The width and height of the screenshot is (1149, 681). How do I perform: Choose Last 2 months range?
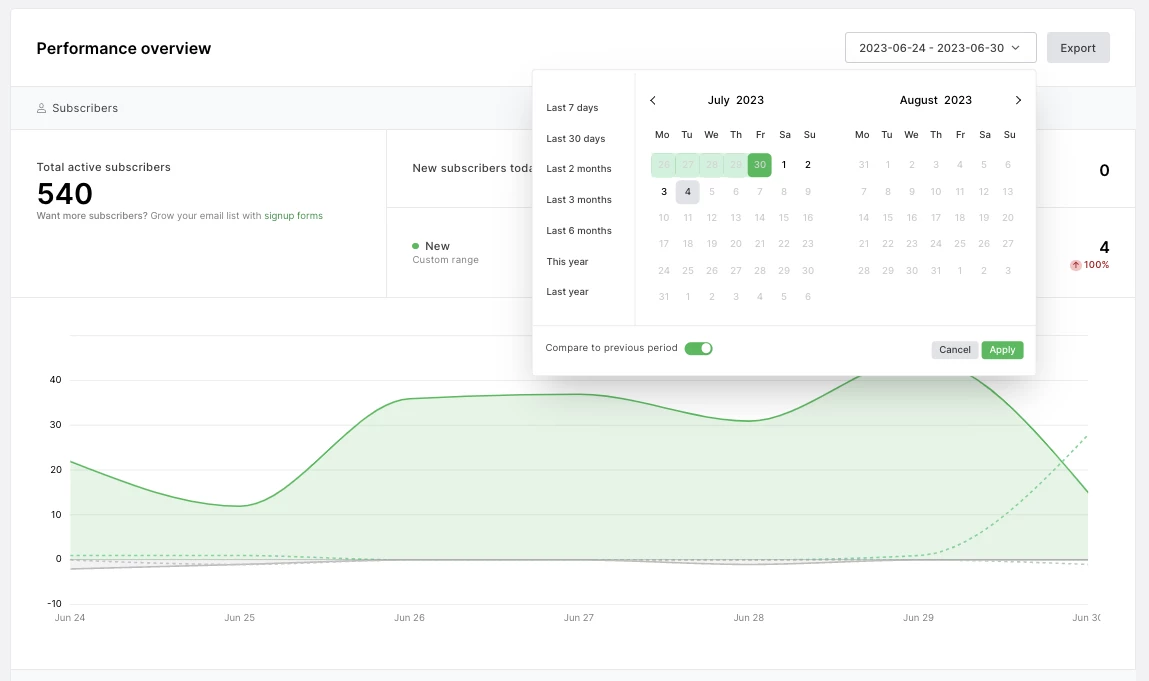point(578,169)
